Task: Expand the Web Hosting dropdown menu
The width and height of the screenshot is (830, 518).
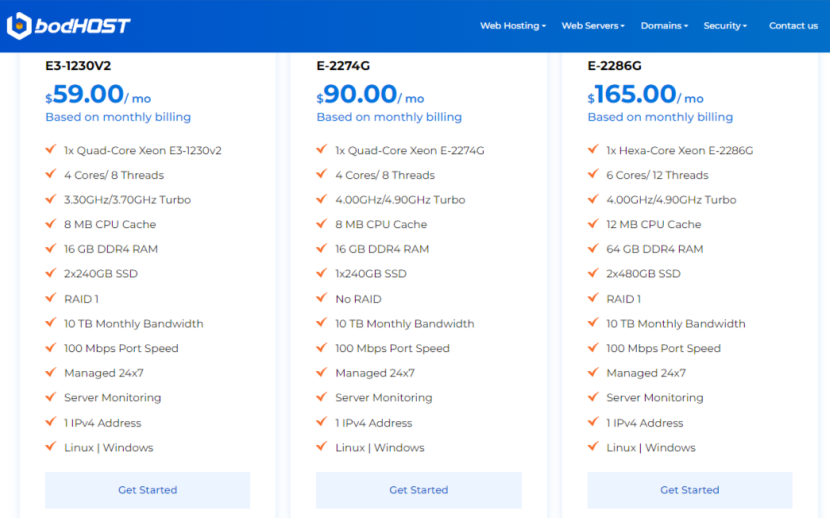Action: click(512, 26)
